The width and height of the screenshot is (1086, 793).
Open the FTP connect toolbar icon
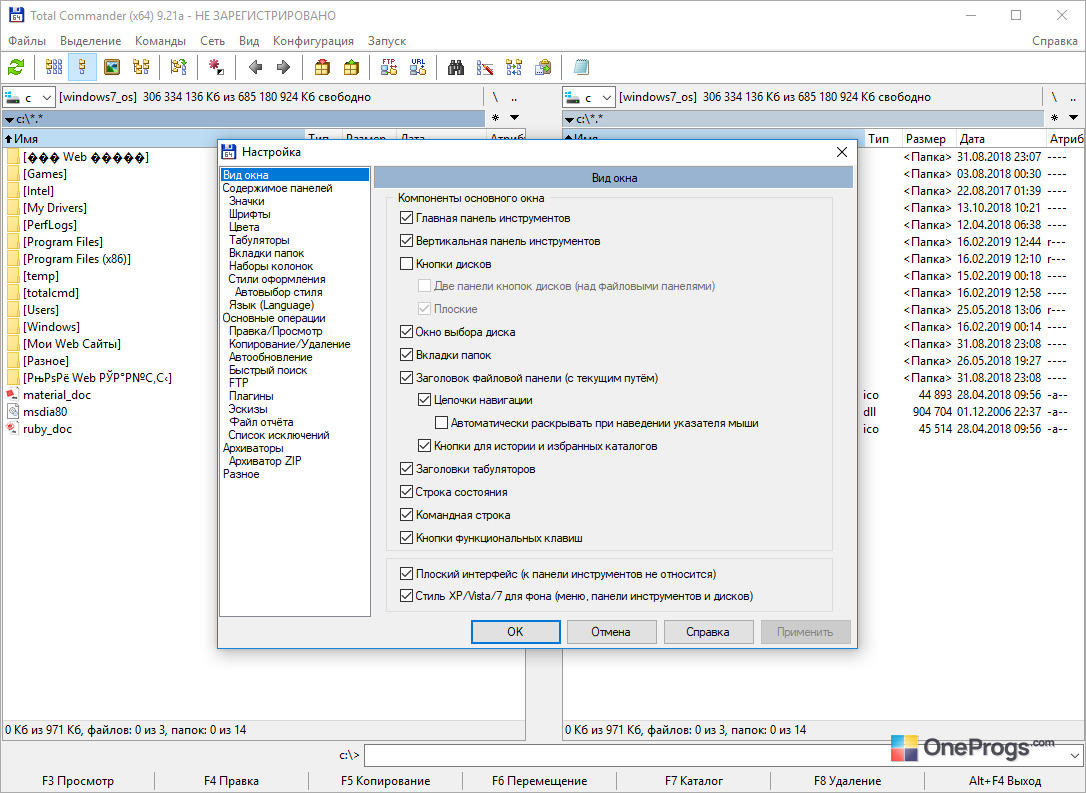coord(389,67)
